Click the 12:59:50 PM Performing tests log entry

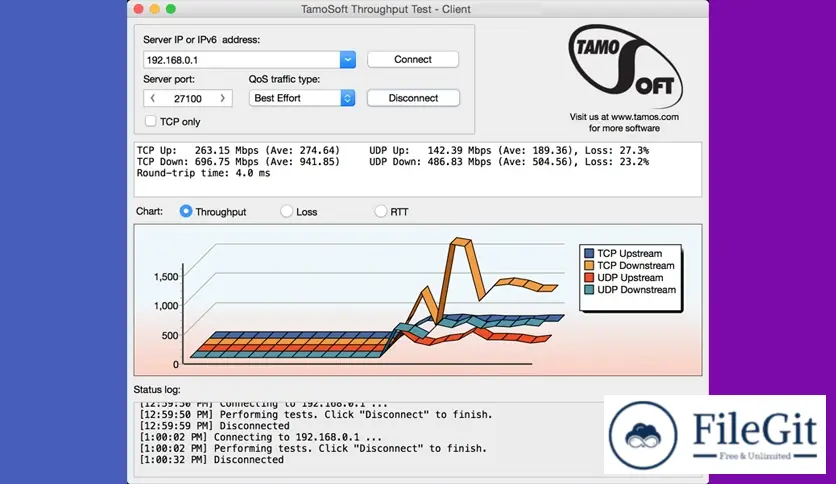pyautogui.click(x=316, y=415)
